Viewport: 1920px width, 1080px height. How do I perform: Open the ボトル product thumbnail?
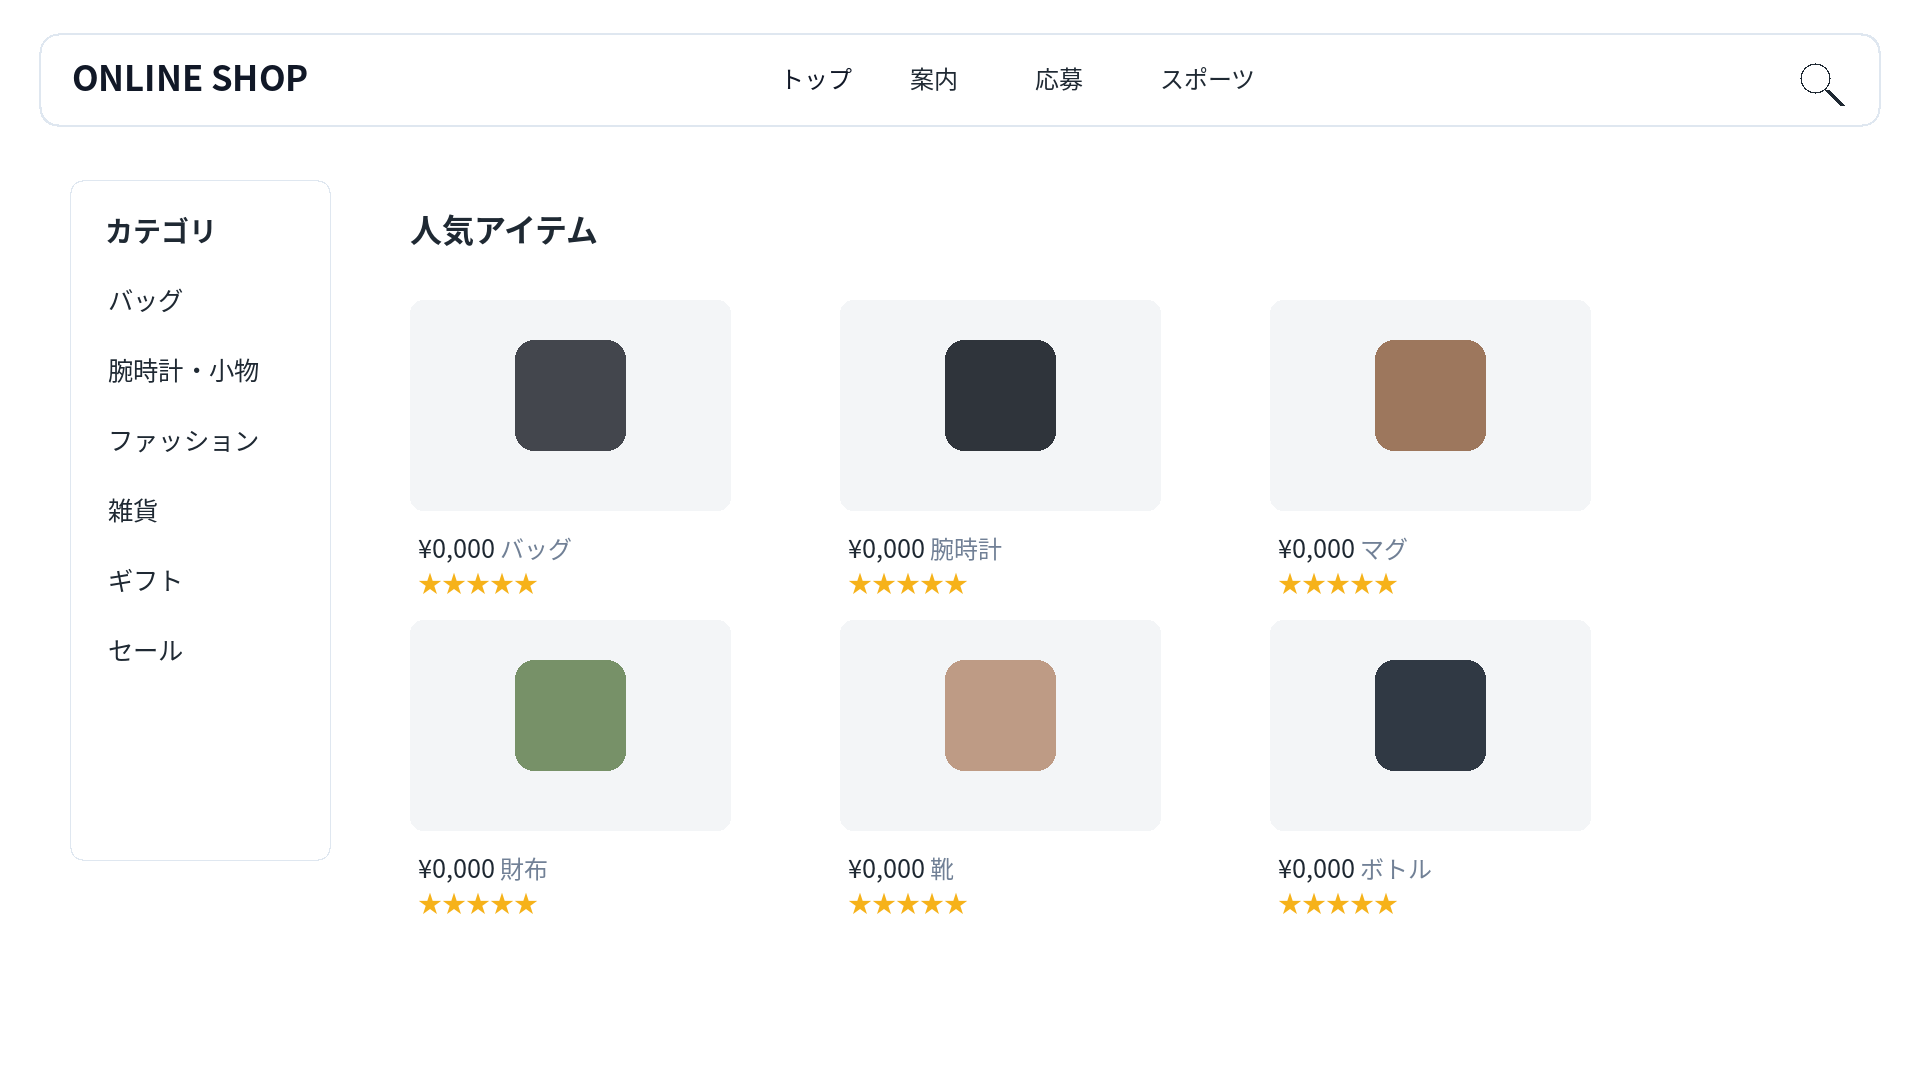(1430, 725)
